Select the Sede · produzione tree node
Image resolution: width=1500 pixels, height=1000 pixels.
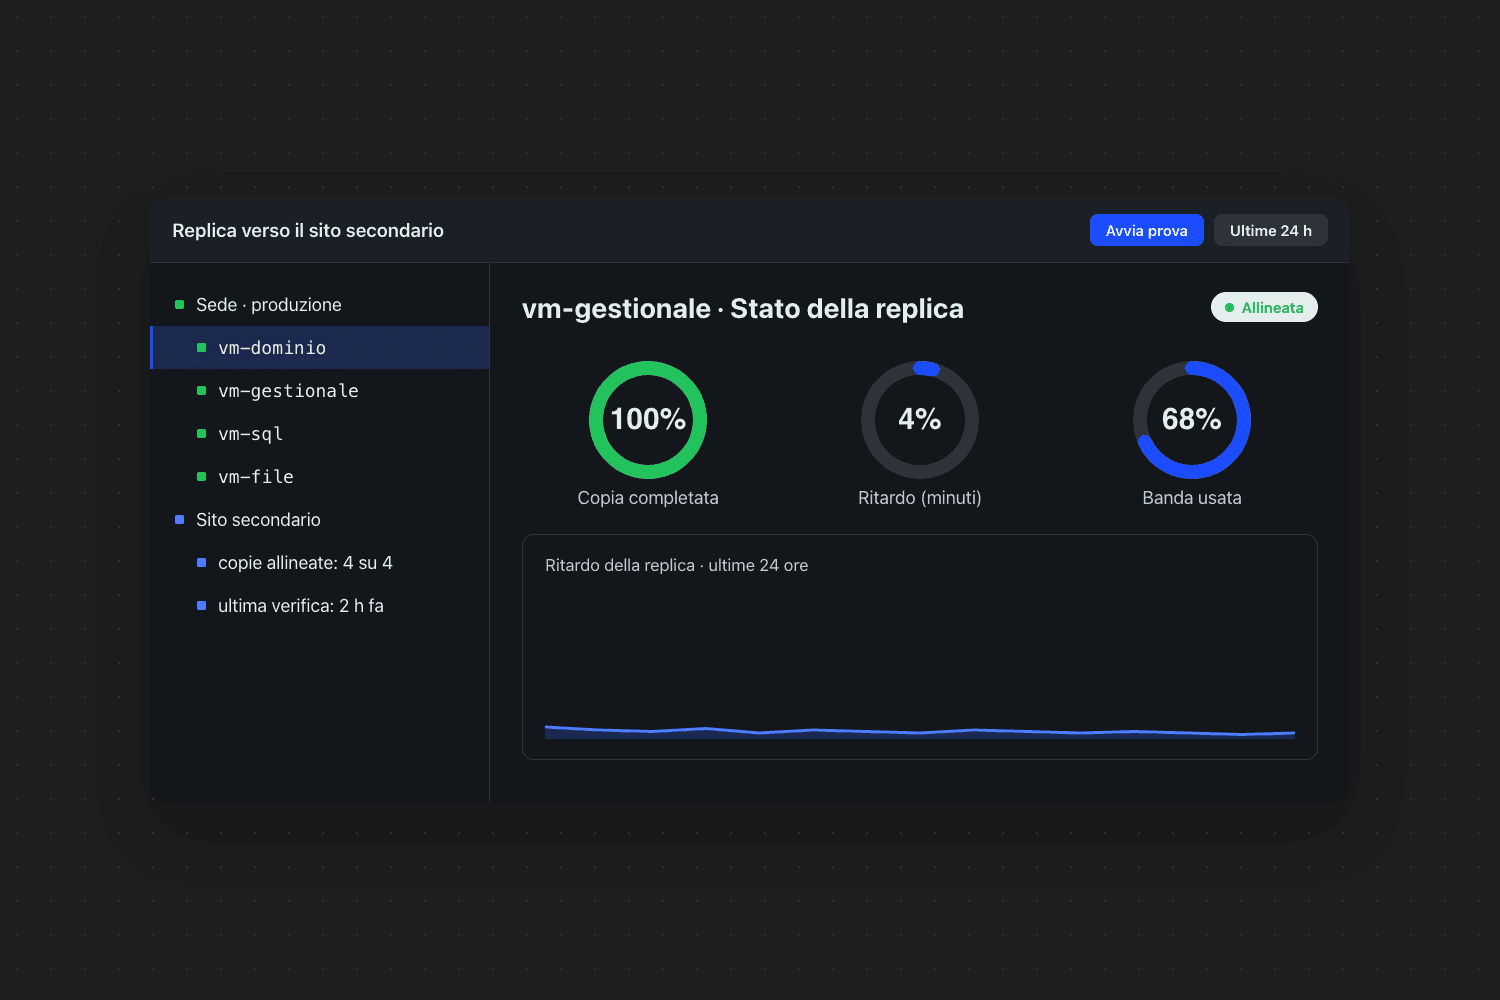coord(320,305)
